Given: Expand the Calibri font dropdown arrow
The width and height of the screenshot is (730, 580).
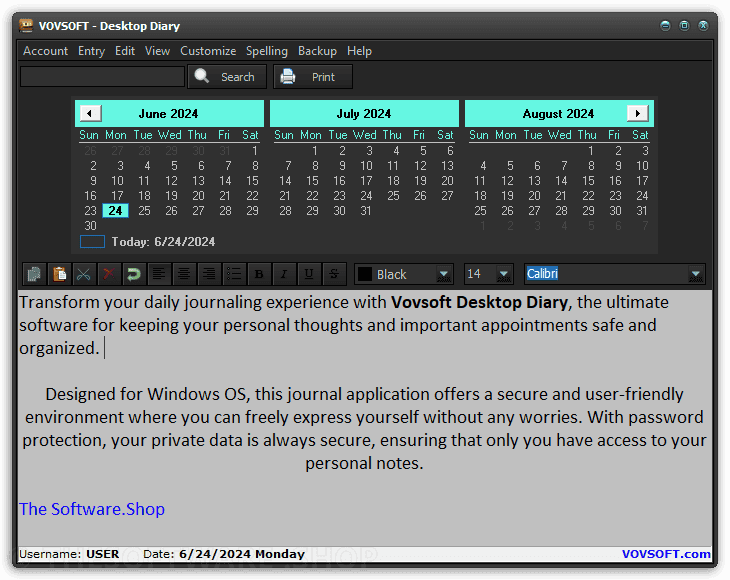Looking at the screenshot, I should [x=696, y=274].
